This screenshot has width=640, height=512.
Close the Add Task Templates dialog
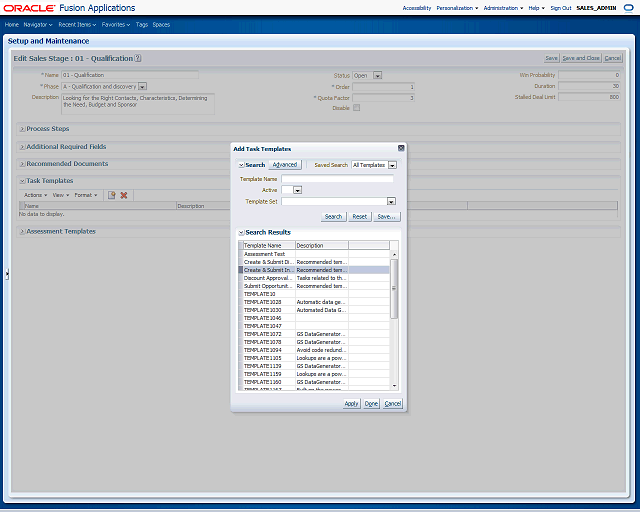point(401,148)
